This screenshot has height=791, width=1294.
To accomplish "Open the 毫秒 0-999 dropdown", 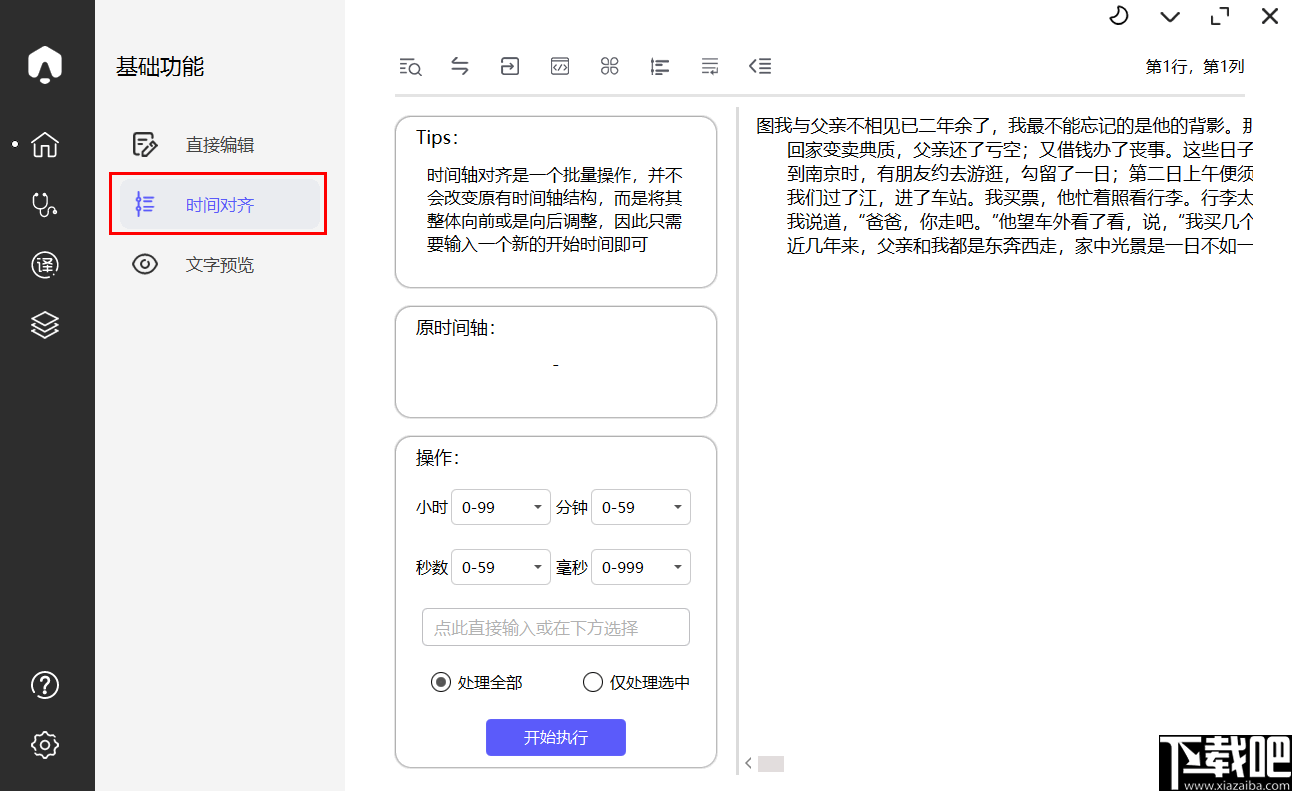I will pos(641,567).
